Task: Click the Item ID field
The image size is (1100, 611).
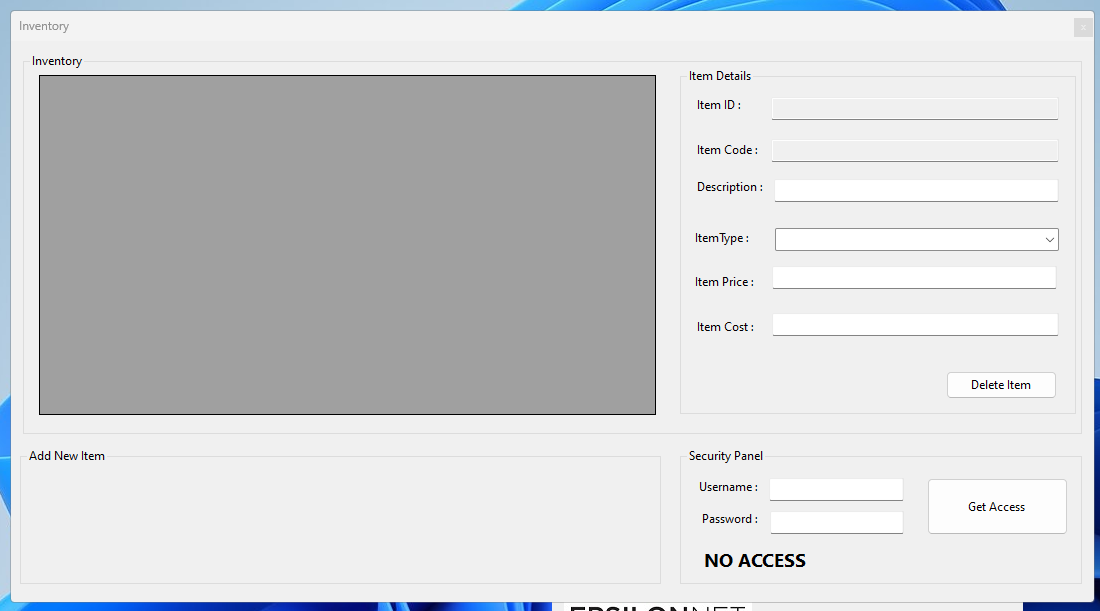Action: 915,109
